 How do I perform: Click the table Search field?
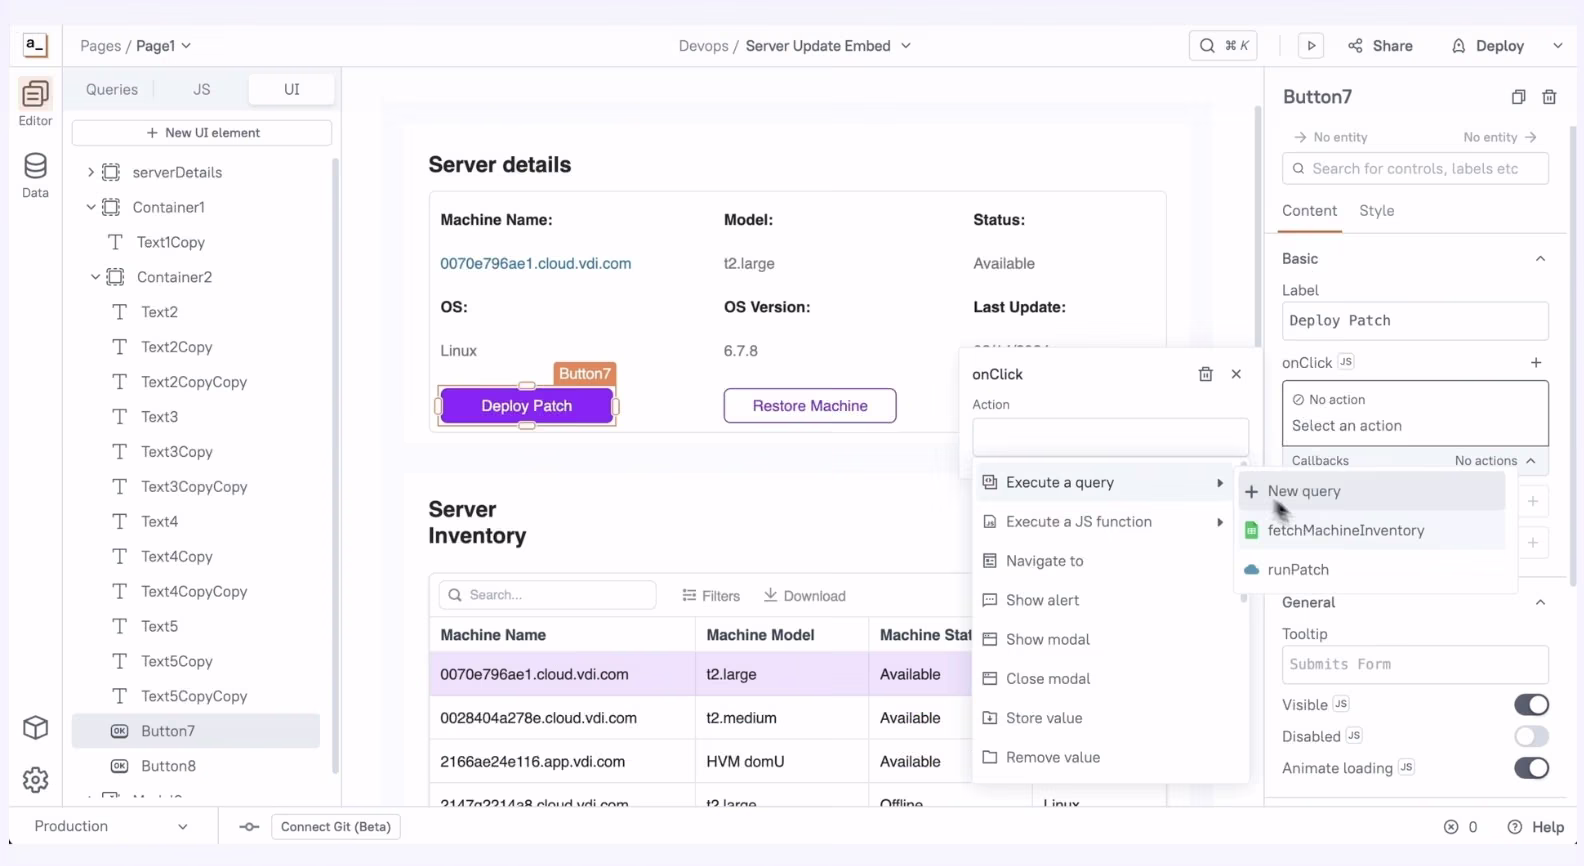pyautogui.click(x=547, y=595)
